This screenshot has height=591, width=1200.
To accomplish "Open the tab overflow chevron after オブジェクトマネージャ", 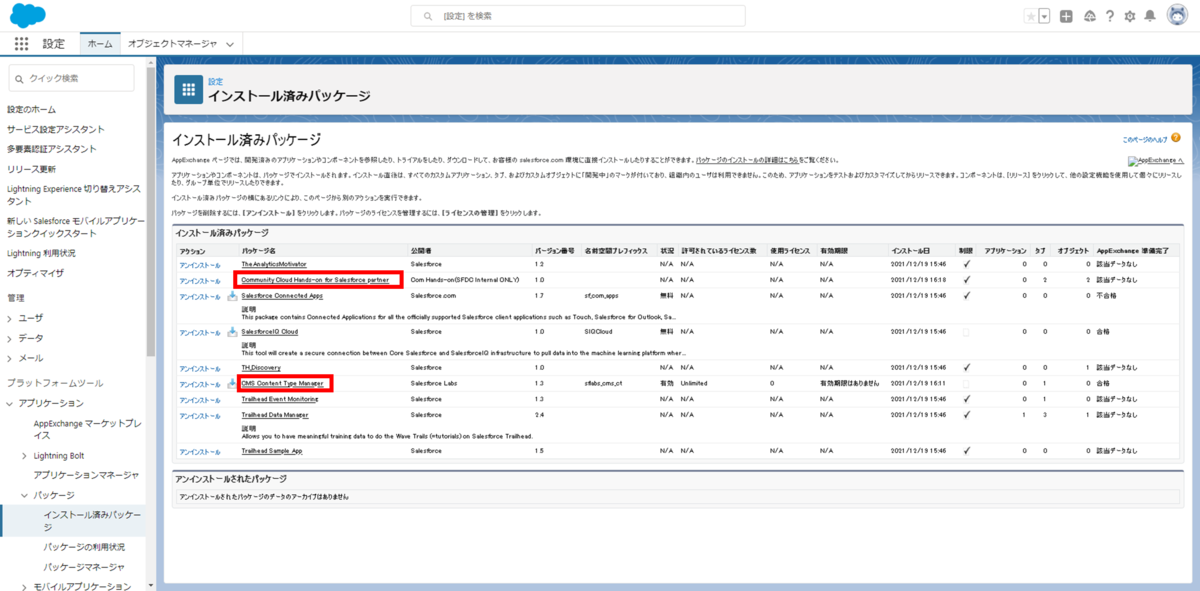I will coord(230,45).
